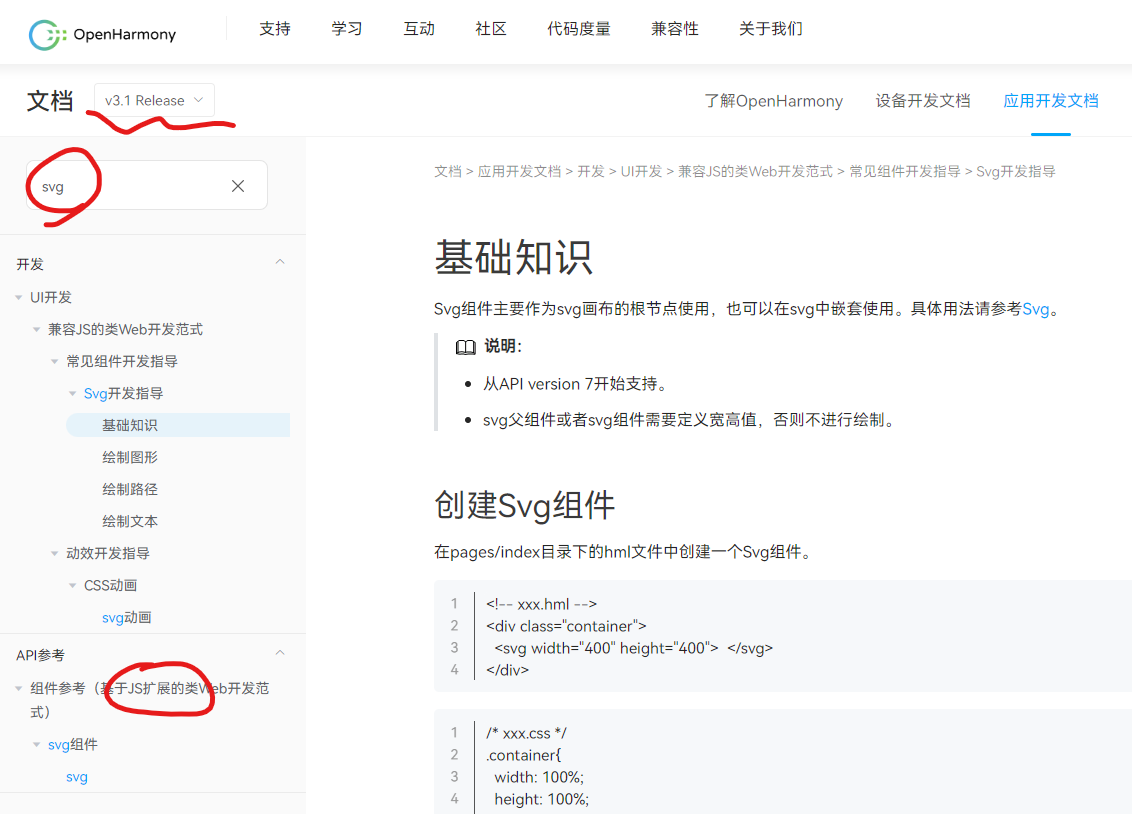
Task: Collapse the 动效开发指导 tree arrow
Action: click(54, 553)
